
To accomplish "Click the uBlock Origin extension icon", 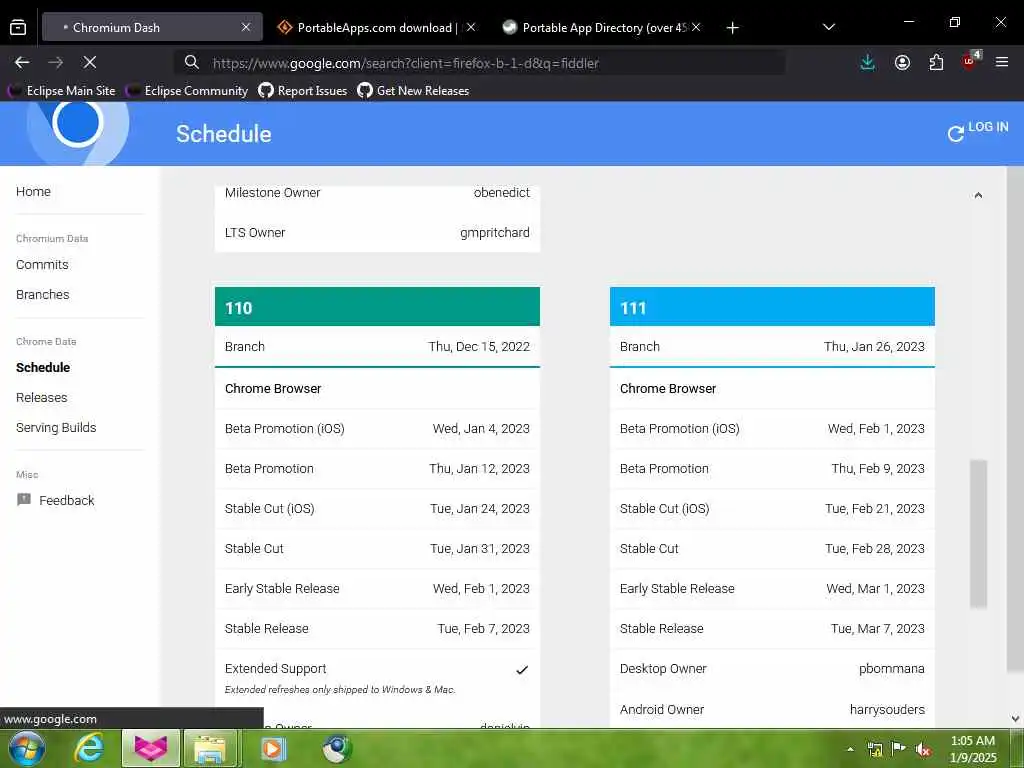I will point(970,61).
